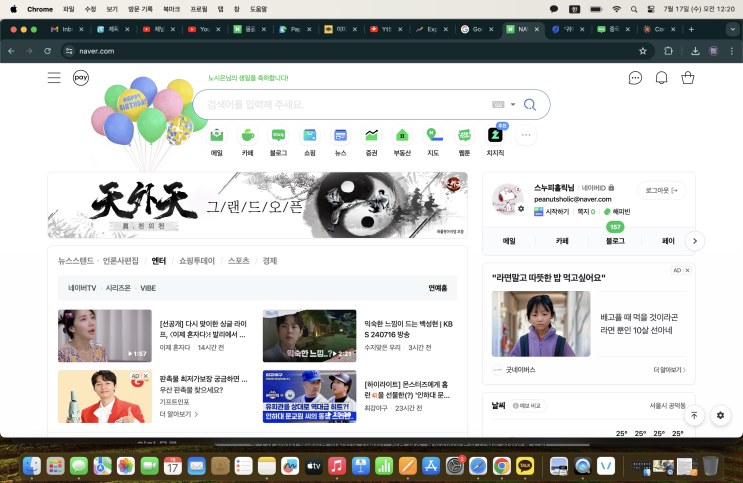The image size is (743, 483).
Task: Click the scroll-to-top arrow button
Action: [694, 415]
